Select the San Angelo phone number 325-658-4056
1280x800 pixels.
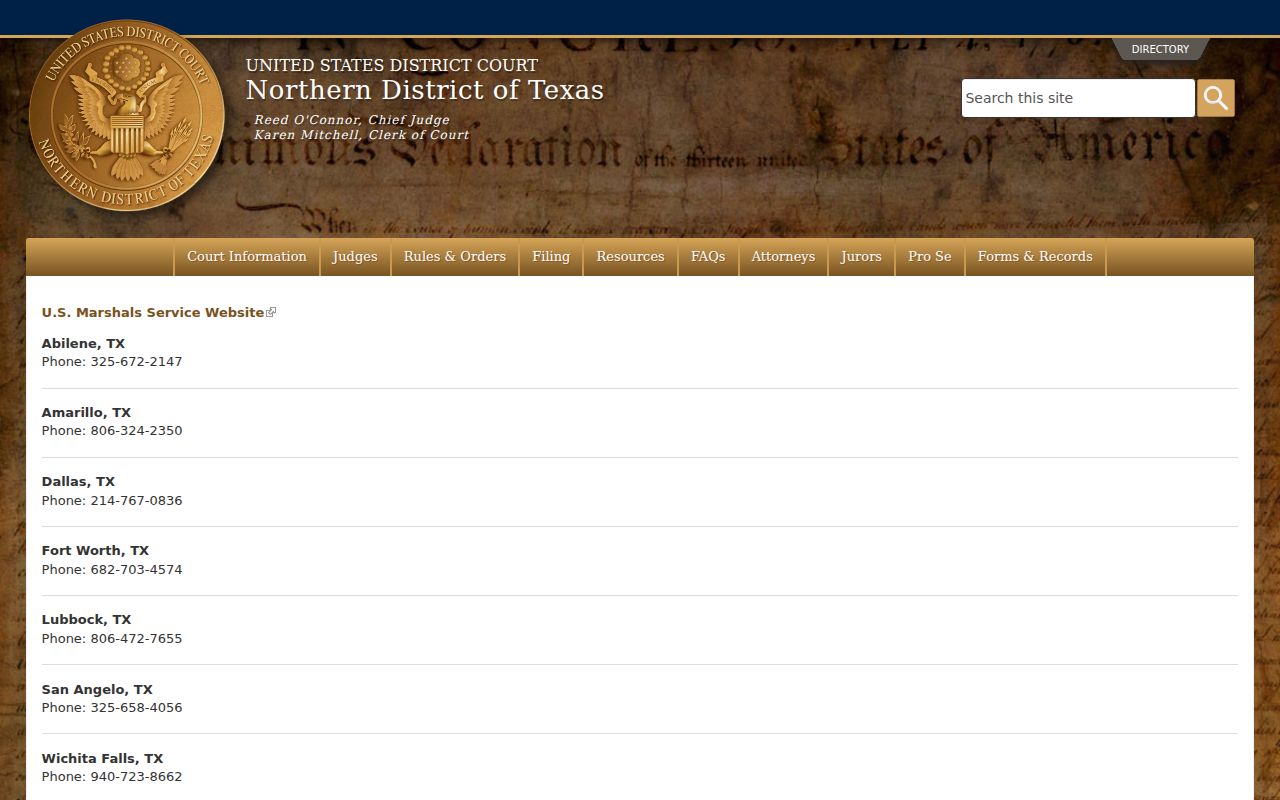tap(136, 708)
